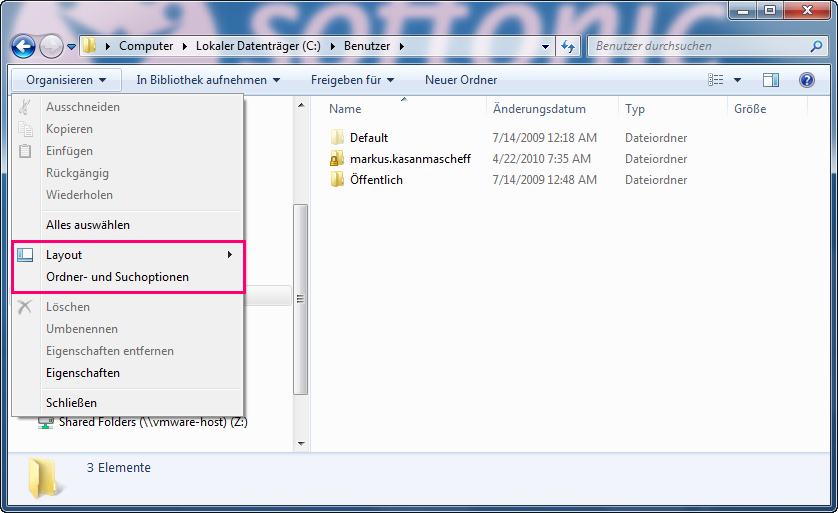
Task: Click the refresh button beside address bar
Action: click(568, 46)
